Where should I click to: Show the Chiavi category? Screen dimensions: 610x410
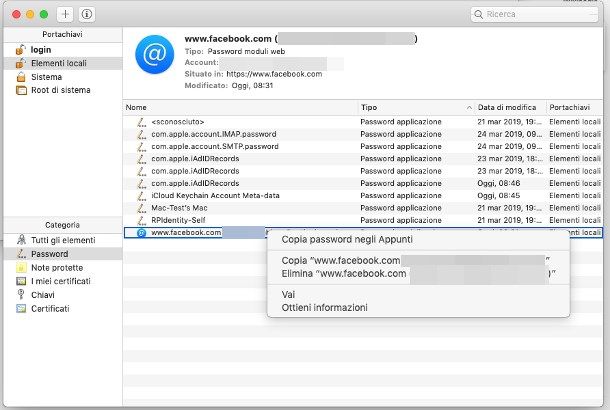click(x=43, y=295)
